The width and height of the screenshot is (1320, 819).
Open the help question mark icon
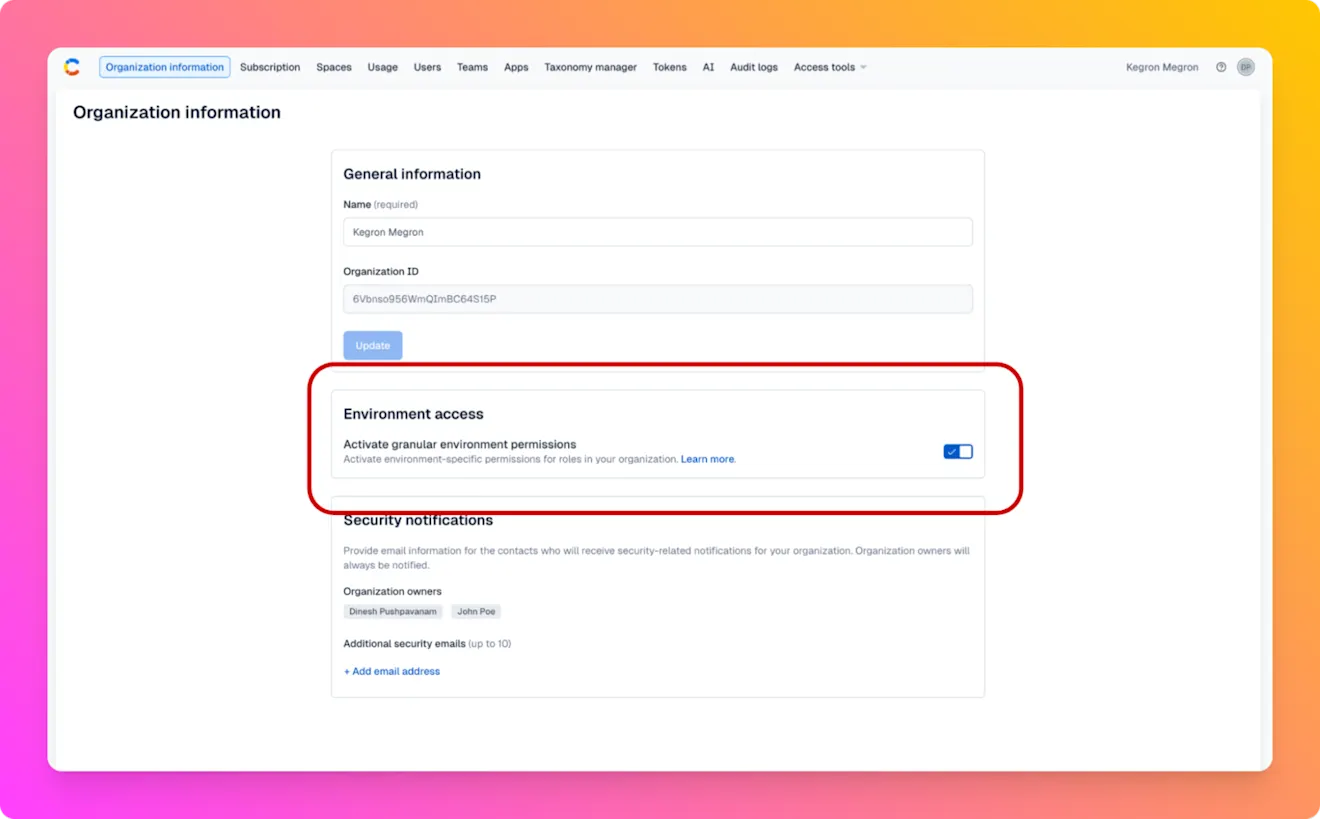1220,67
